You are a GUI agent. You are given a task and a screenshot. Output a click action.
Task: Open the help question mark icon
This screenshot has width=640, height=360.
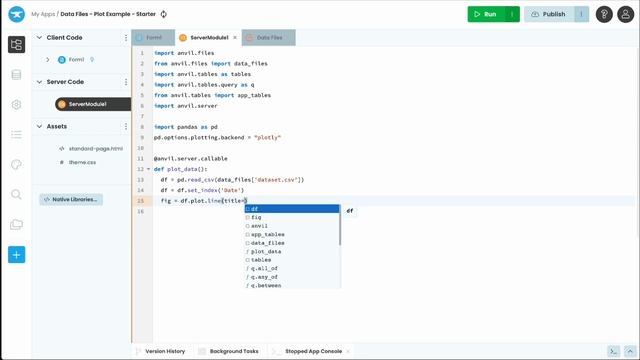point(604,14)
